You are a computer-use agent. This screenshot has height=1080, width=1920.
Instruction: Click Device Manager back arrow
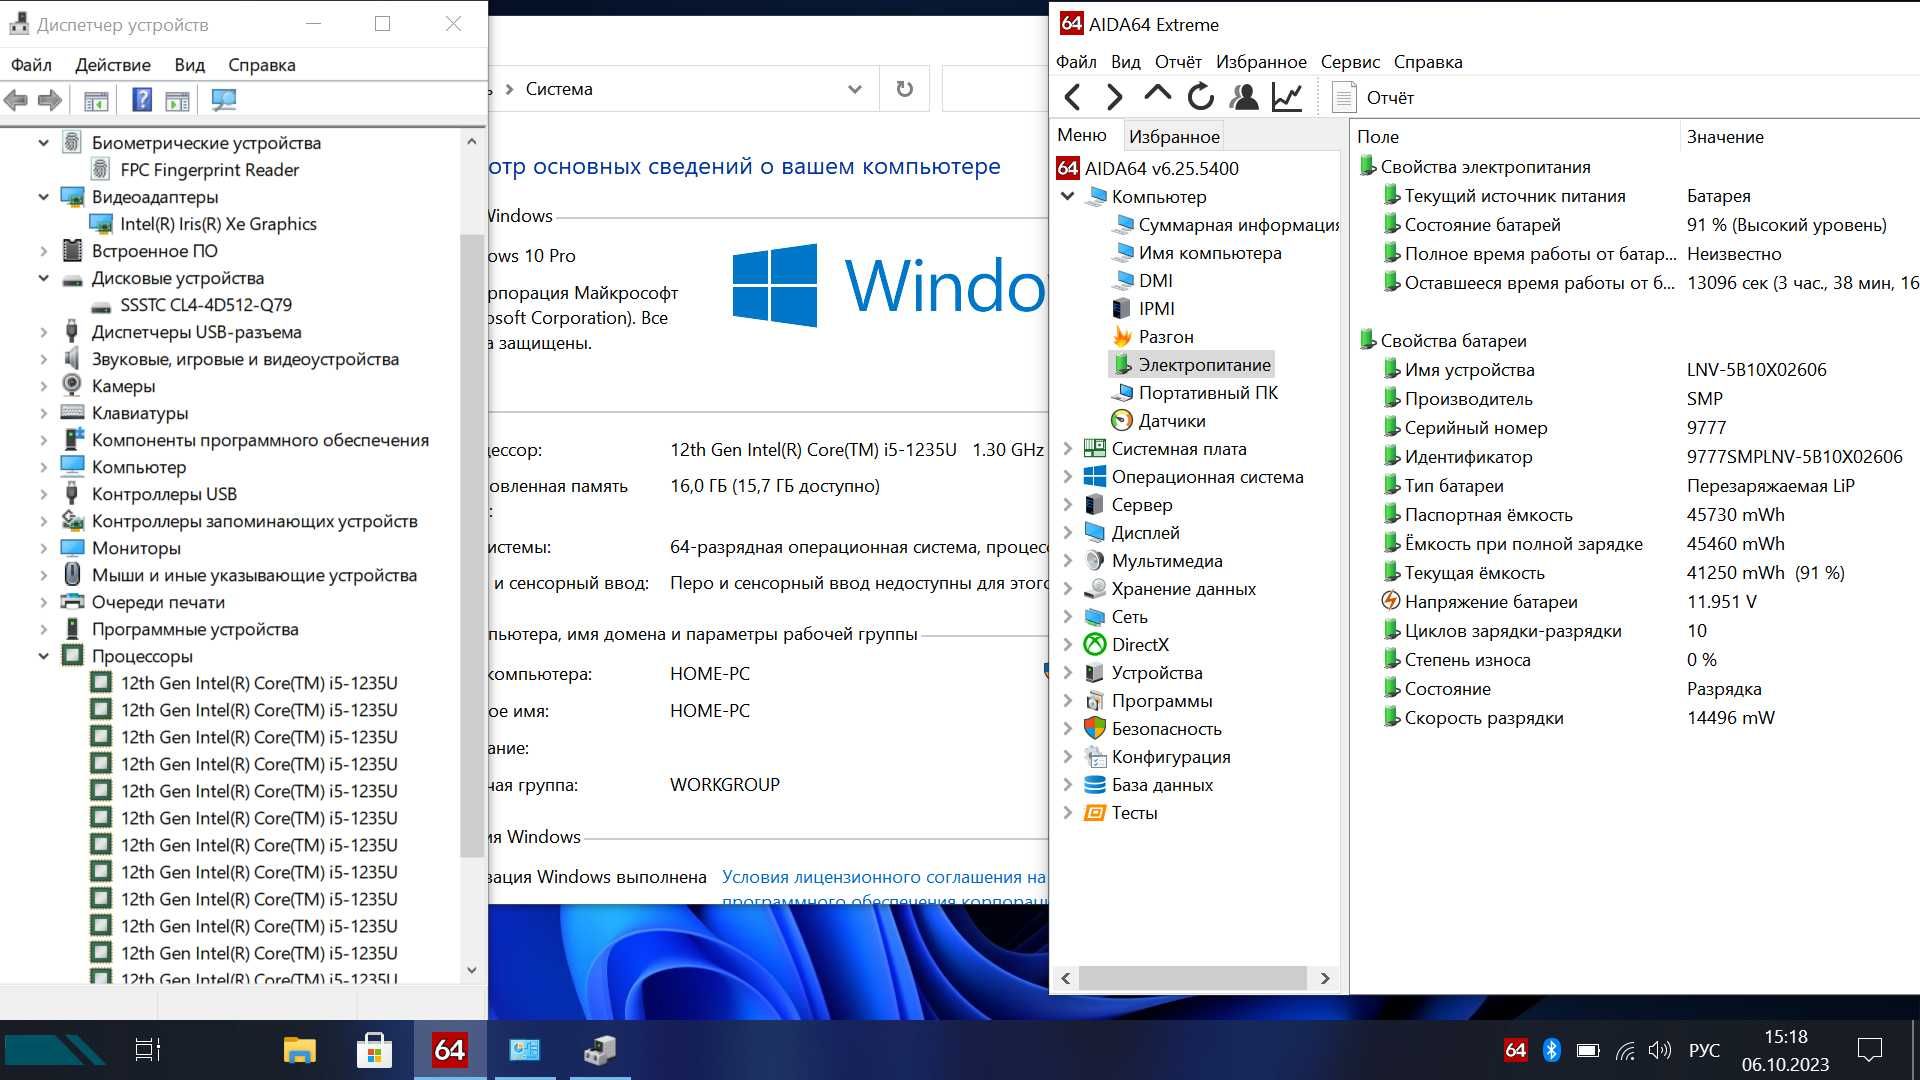coord(16,100)
